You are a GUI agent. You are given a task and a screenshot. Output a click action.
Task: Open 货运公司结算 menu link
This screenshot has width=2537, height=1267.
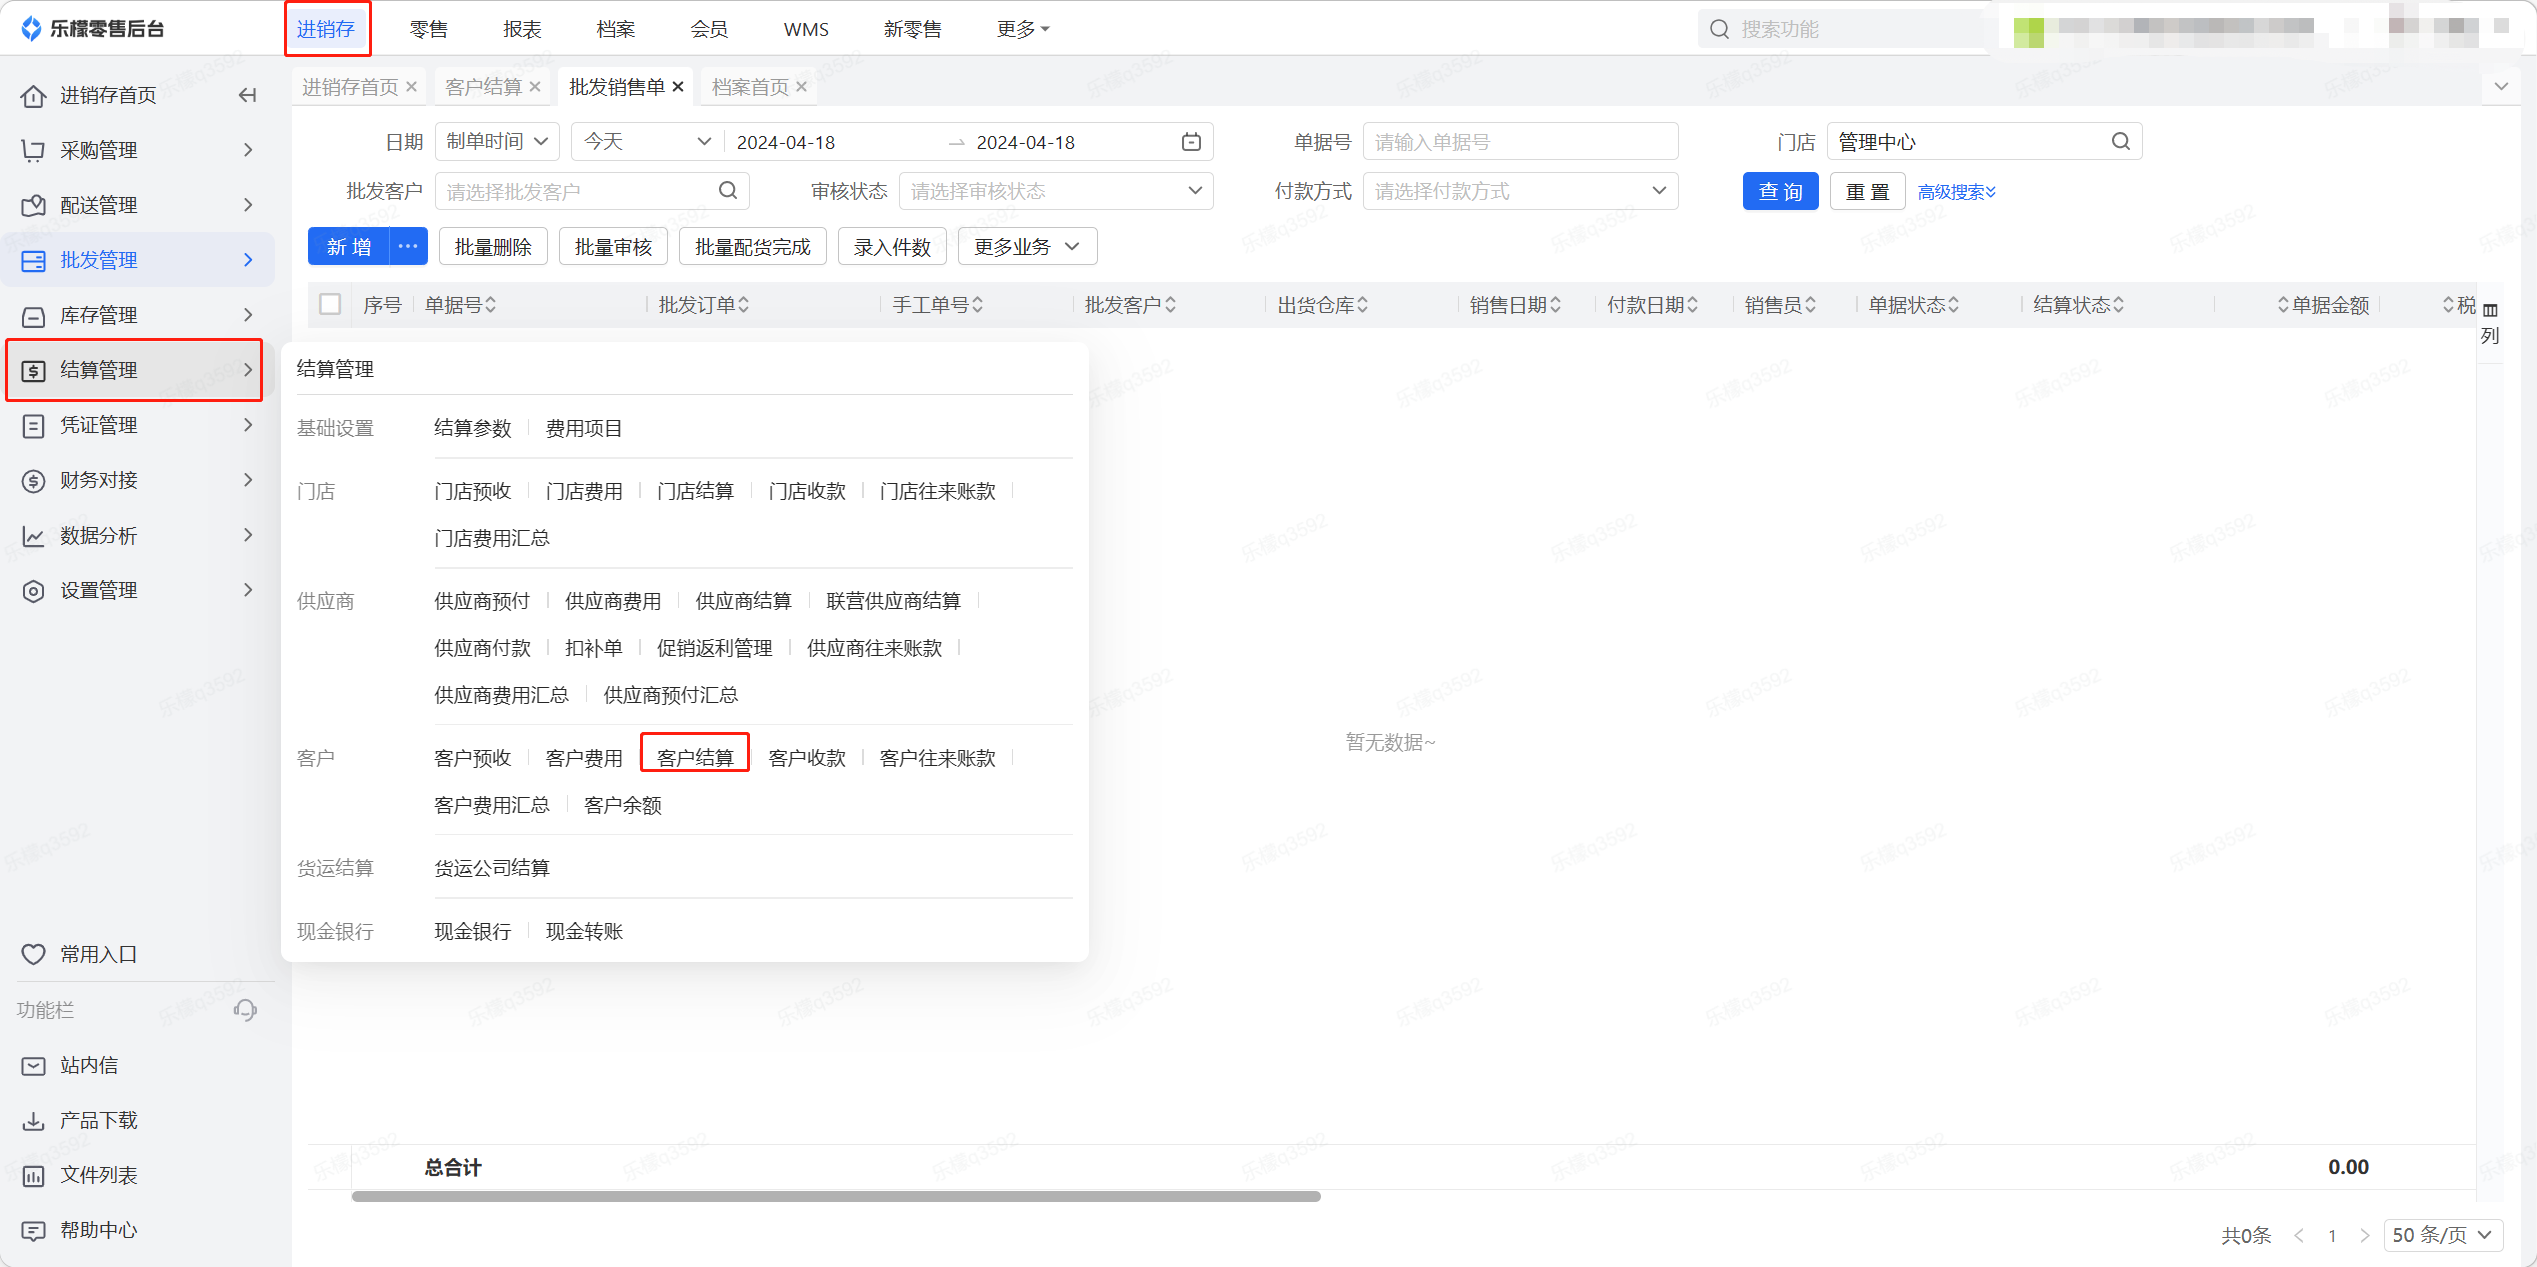[x=491, y=868]
